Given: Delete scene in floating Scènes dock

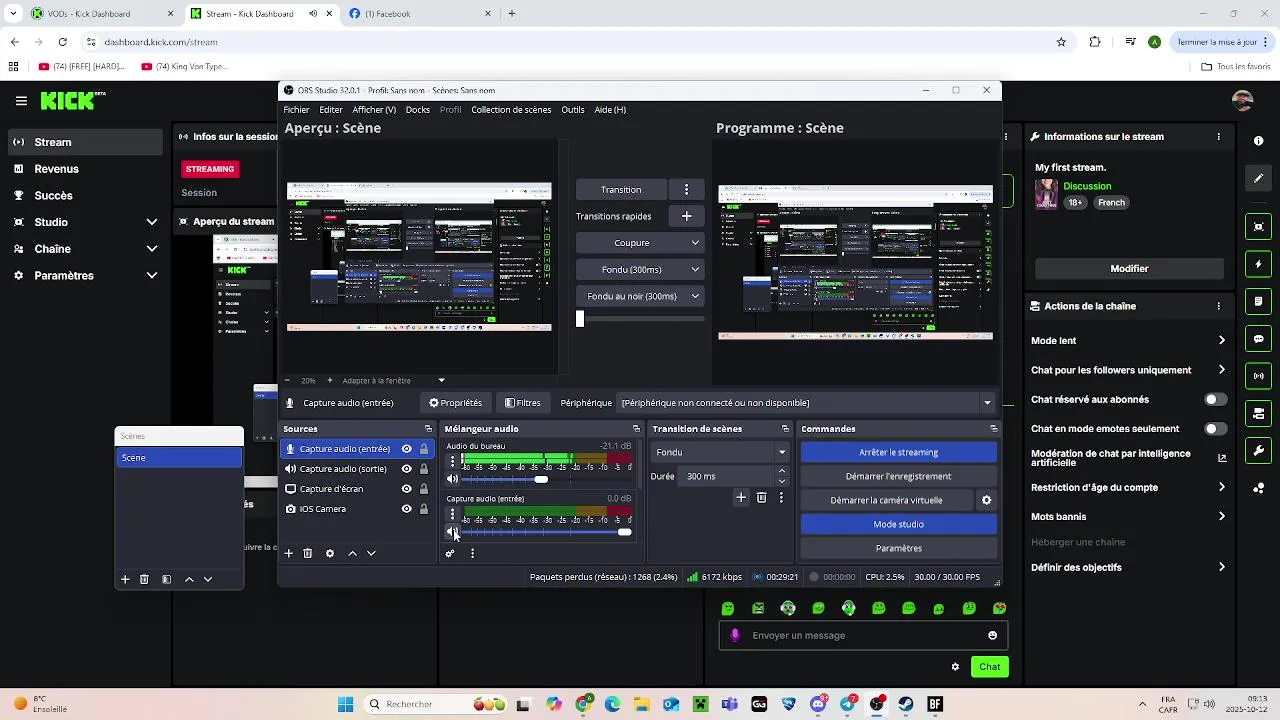Looking at the screenshot, I should point(144,579).
